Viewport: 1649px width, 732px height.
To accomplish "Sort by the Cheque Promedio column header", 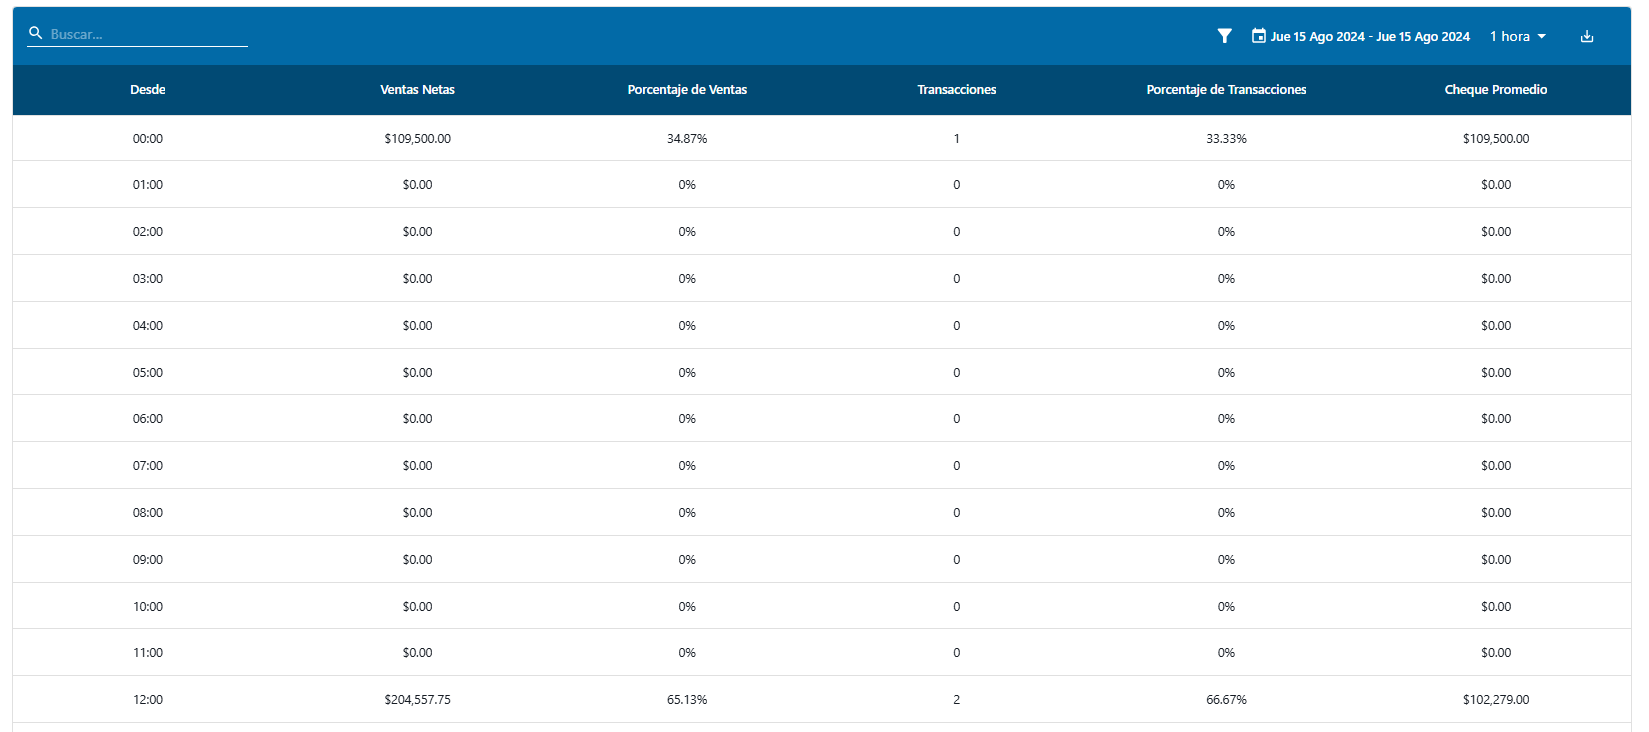I will click(x=1495, y=90).
